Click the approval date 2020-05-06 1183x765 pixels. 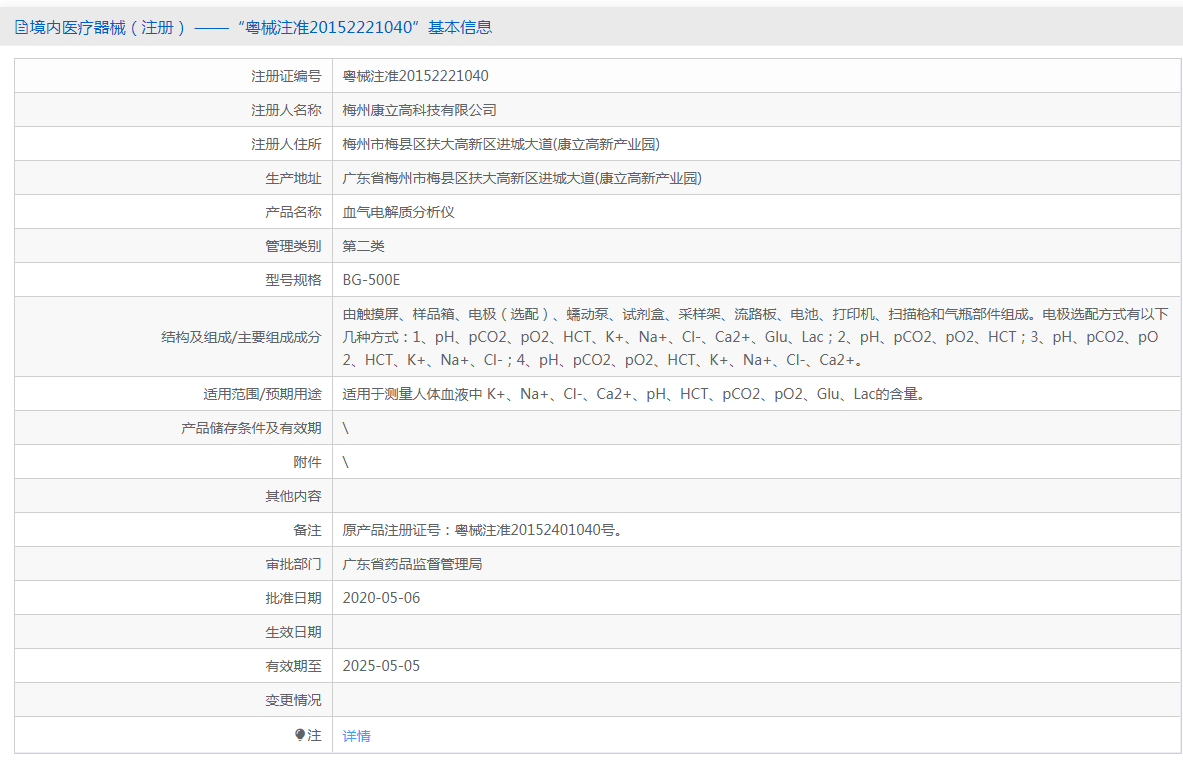381,598
